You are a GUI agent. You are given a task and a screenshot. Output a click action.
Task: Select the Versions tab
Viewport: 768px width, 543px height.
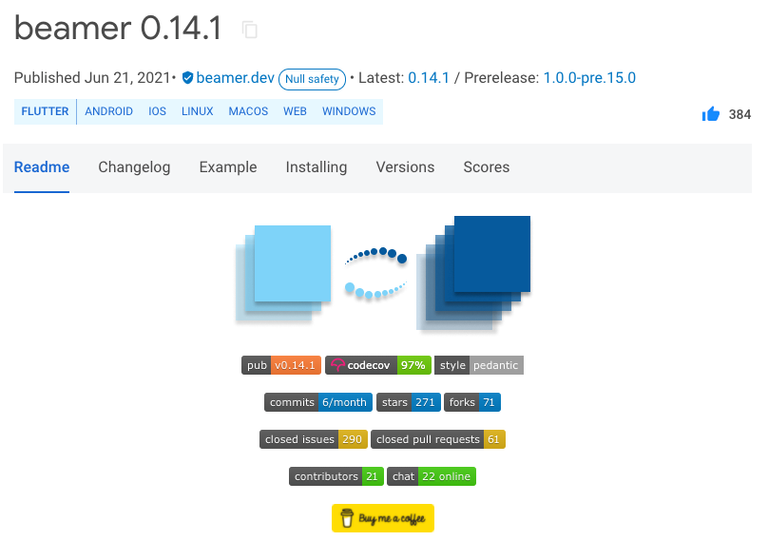coord(405,167)
